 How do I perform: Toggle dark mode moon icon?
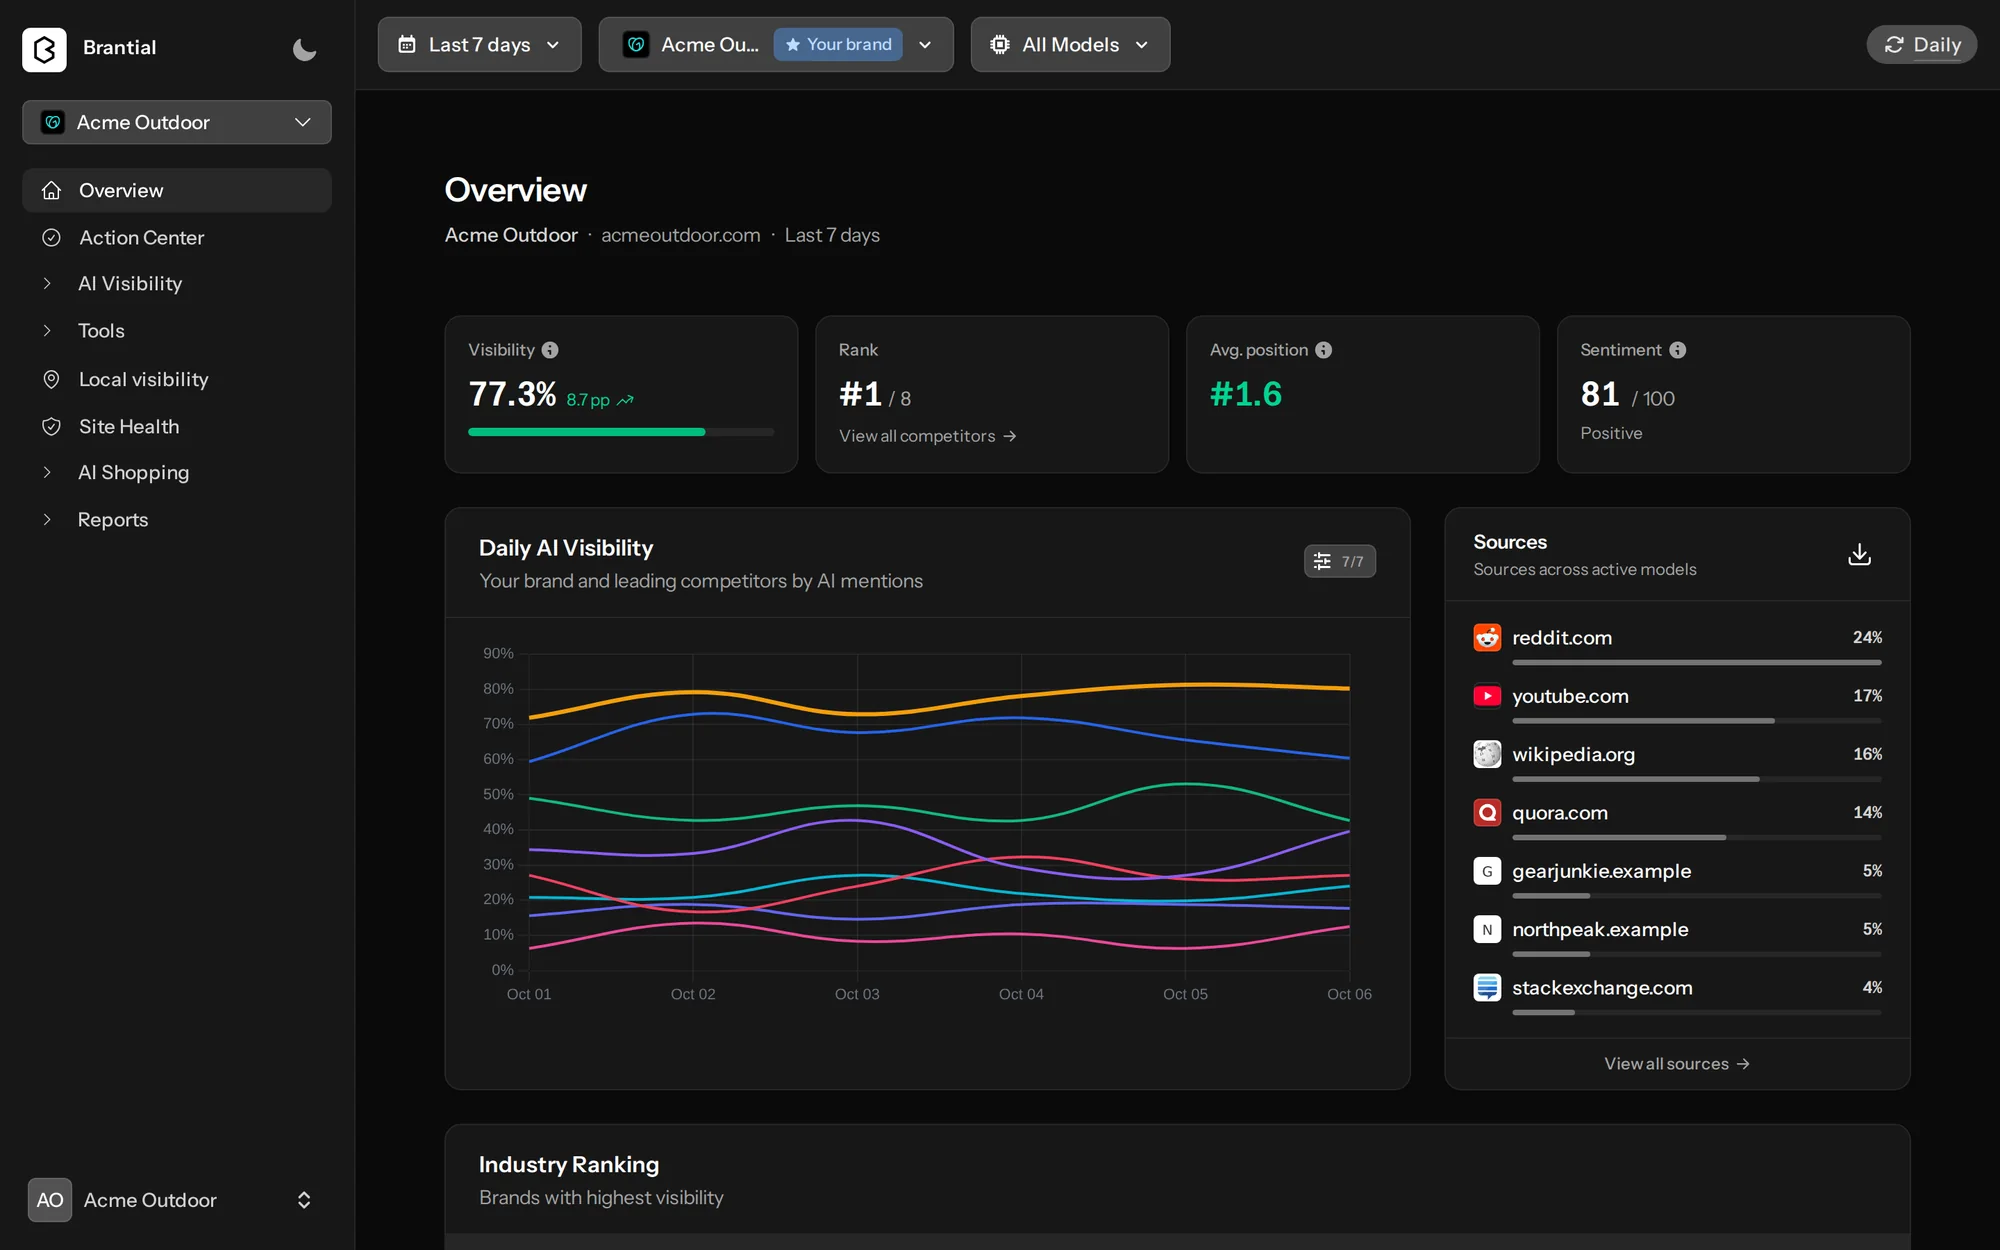tap(304, 49)
